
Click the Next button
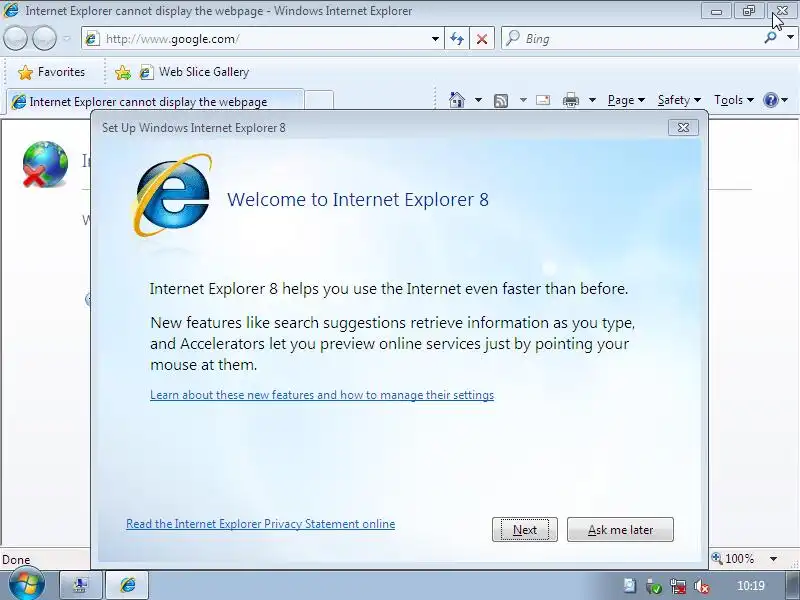[x=524, y=530]
